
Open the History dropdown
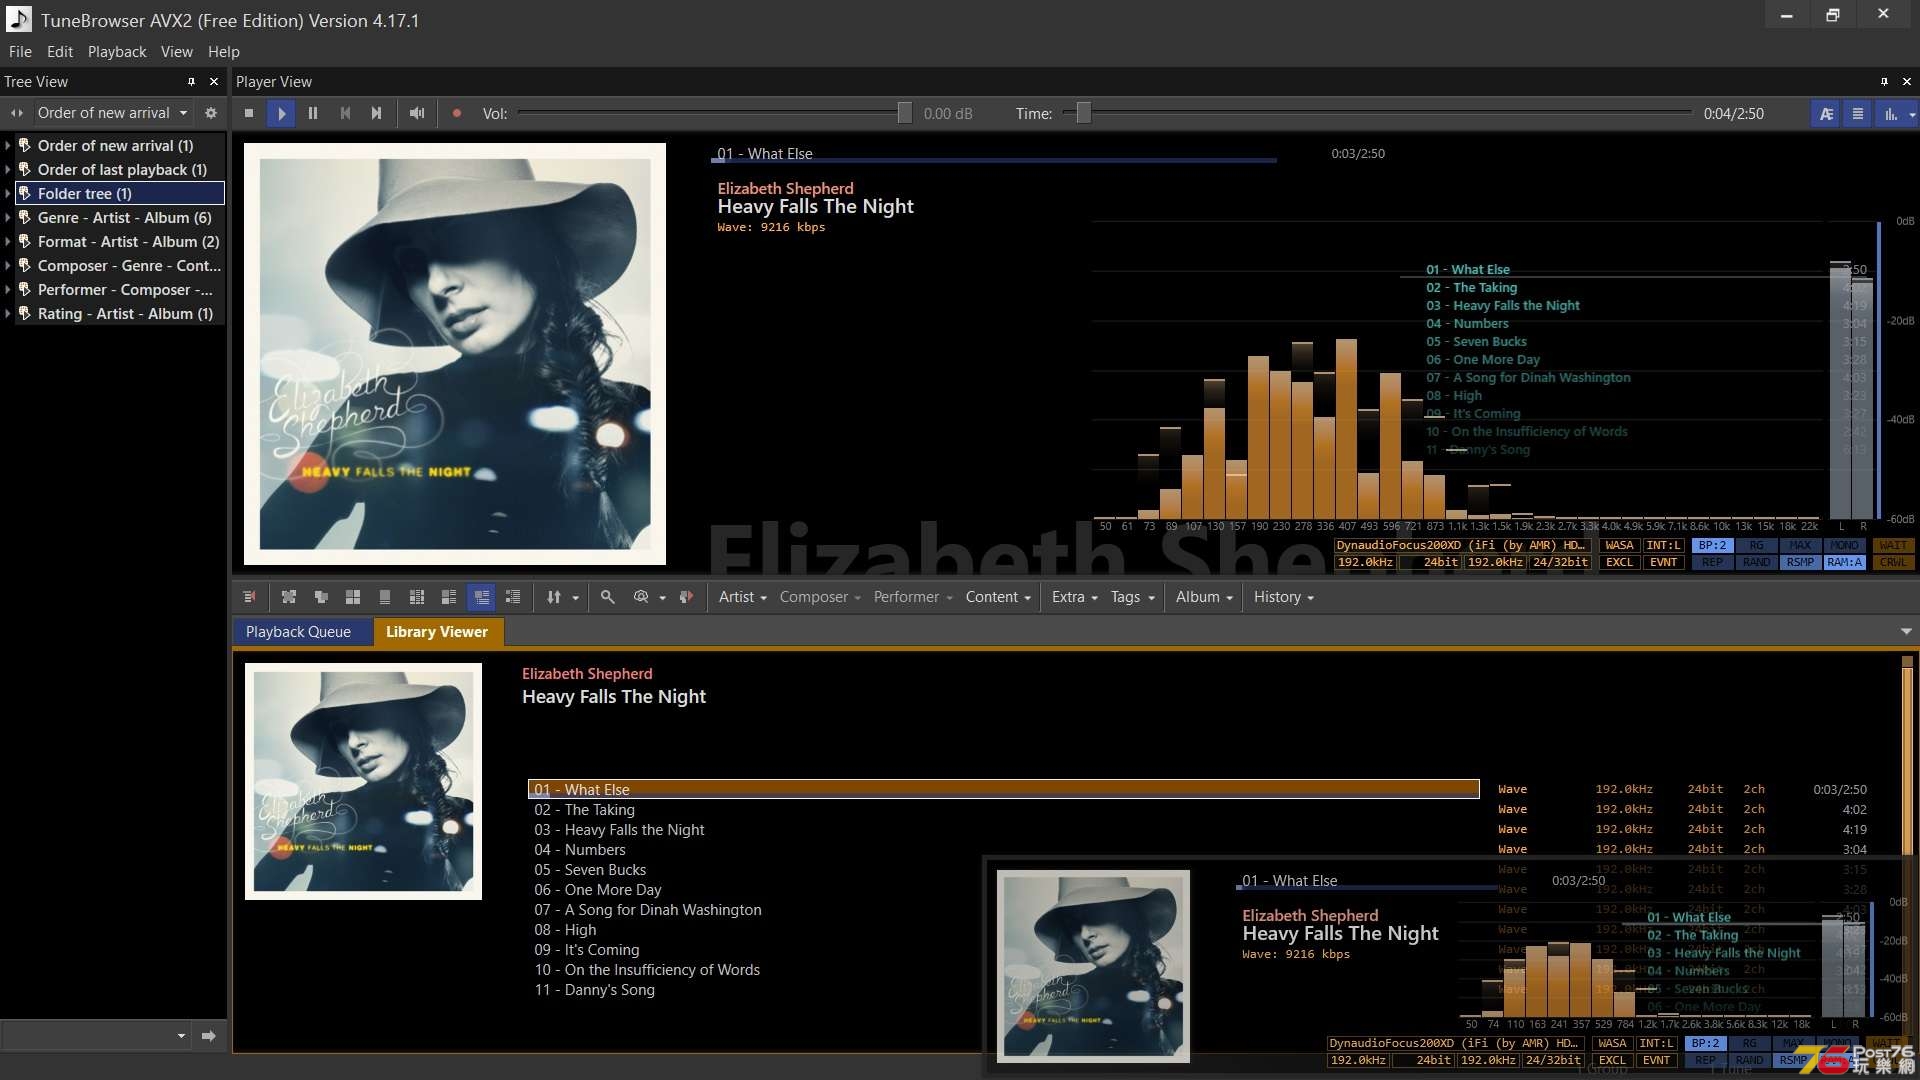point(1284,597)
